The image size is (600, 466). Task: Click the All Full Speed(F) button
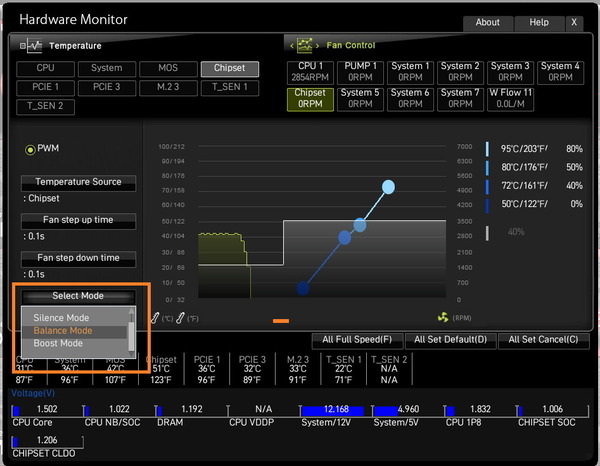[x=357, y=340]
